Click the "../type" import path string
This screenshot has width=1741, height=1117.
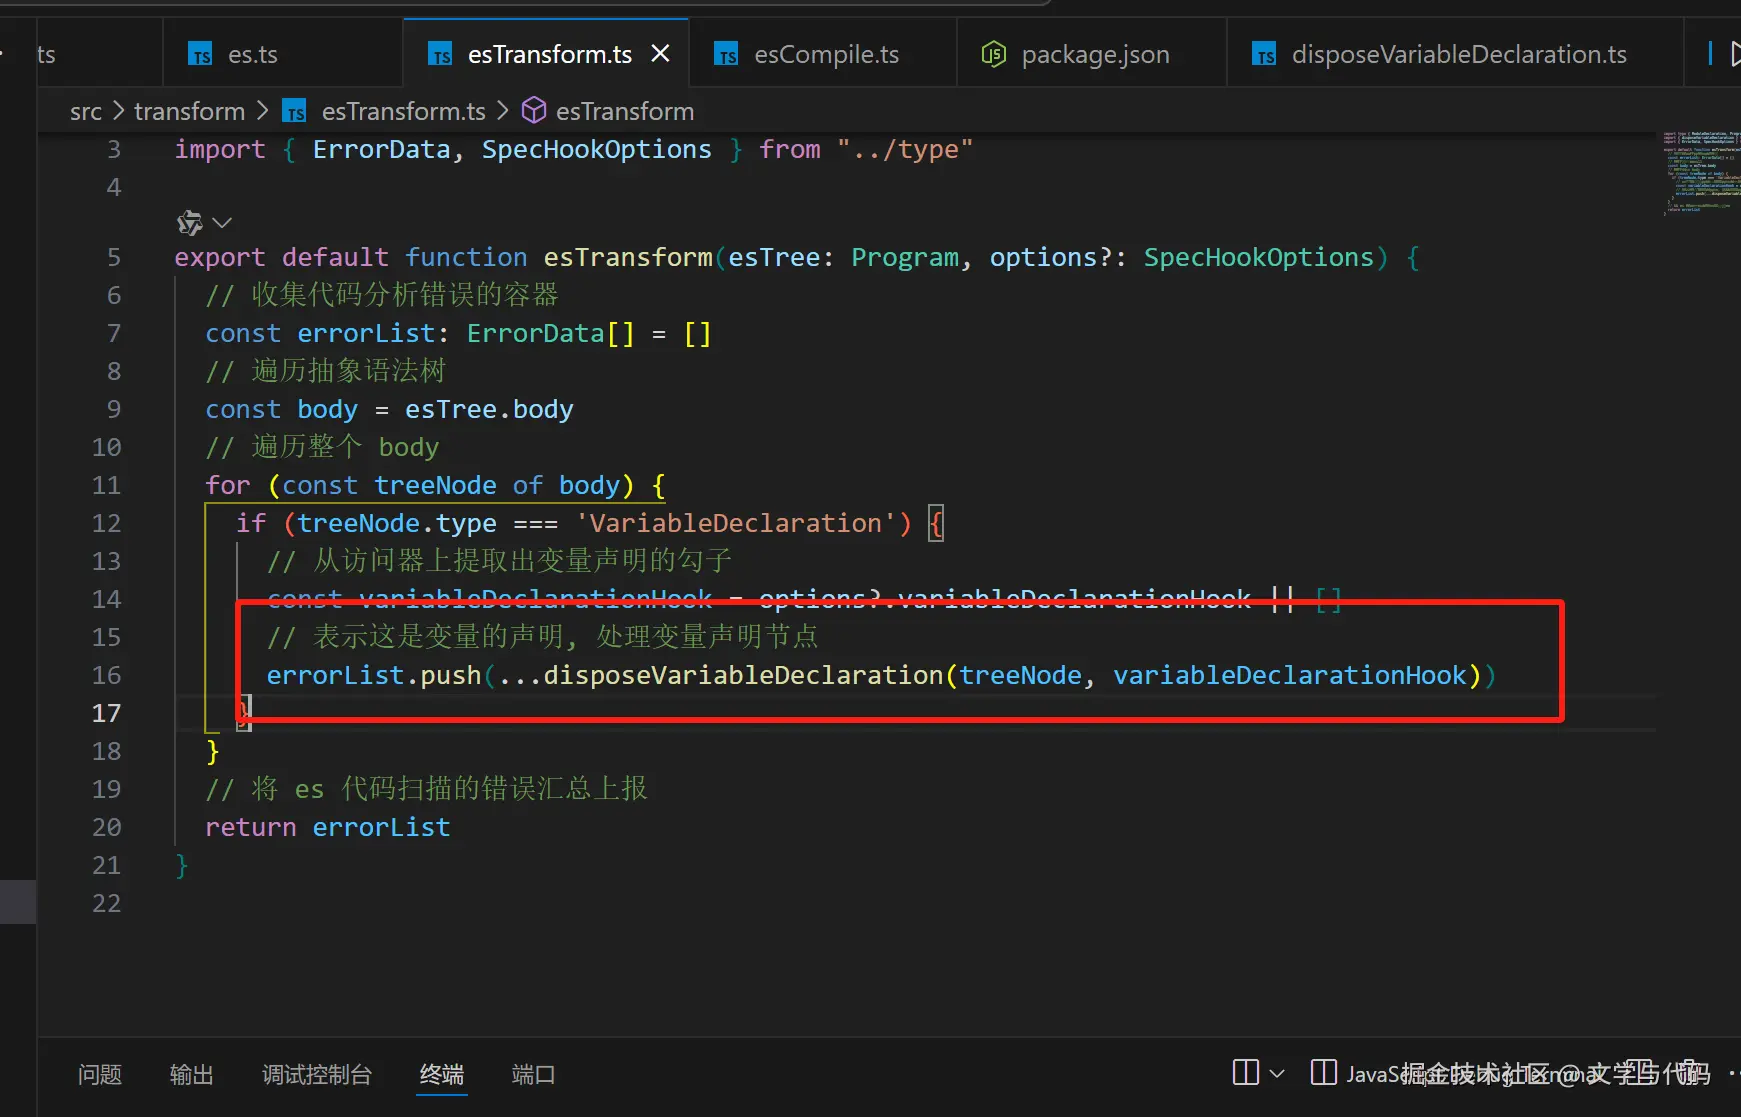(905, 149)
